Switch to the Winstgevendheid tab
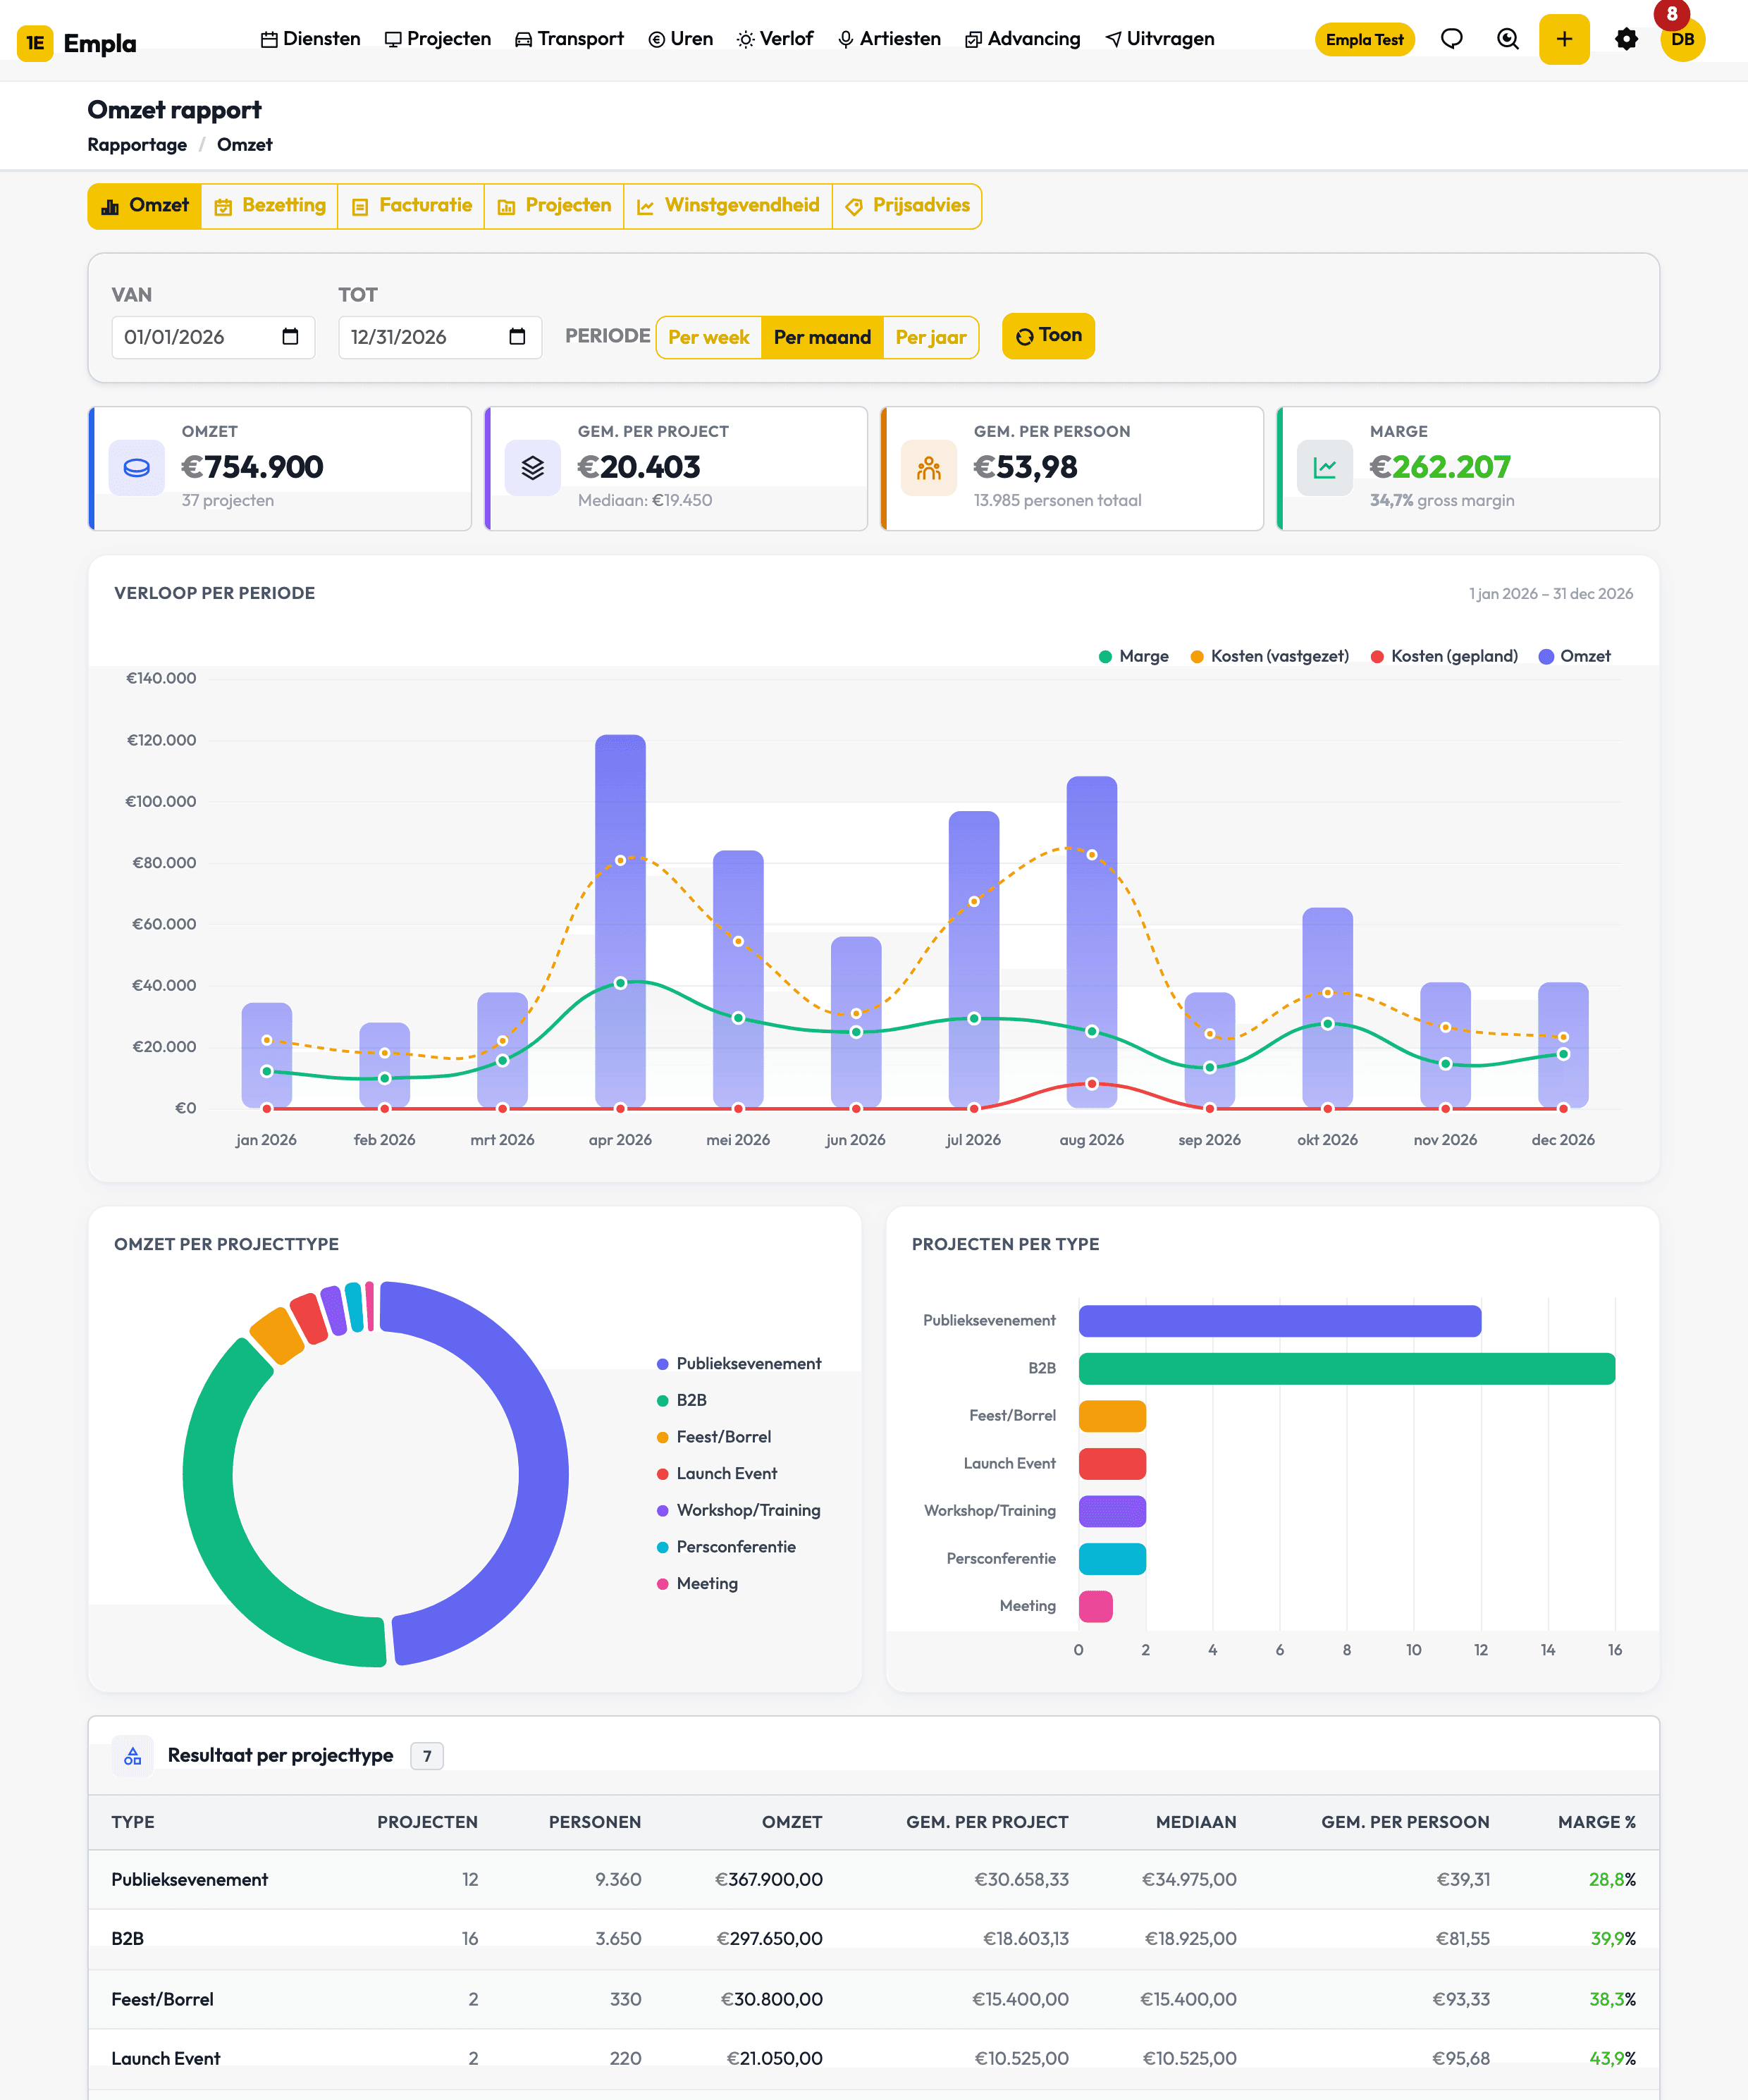The image size is (1748, 2100). 728,206
